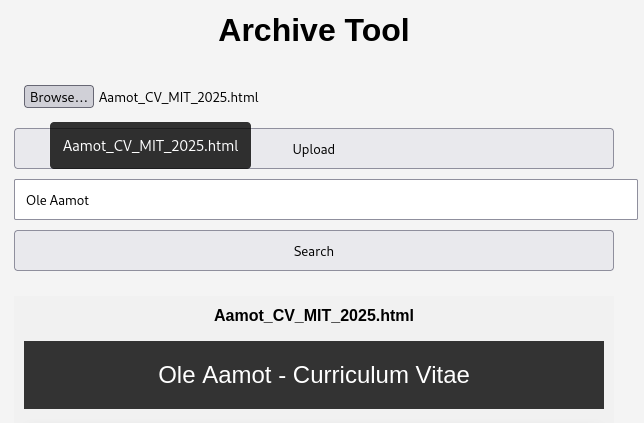Click the Search button

pos(313,251)
